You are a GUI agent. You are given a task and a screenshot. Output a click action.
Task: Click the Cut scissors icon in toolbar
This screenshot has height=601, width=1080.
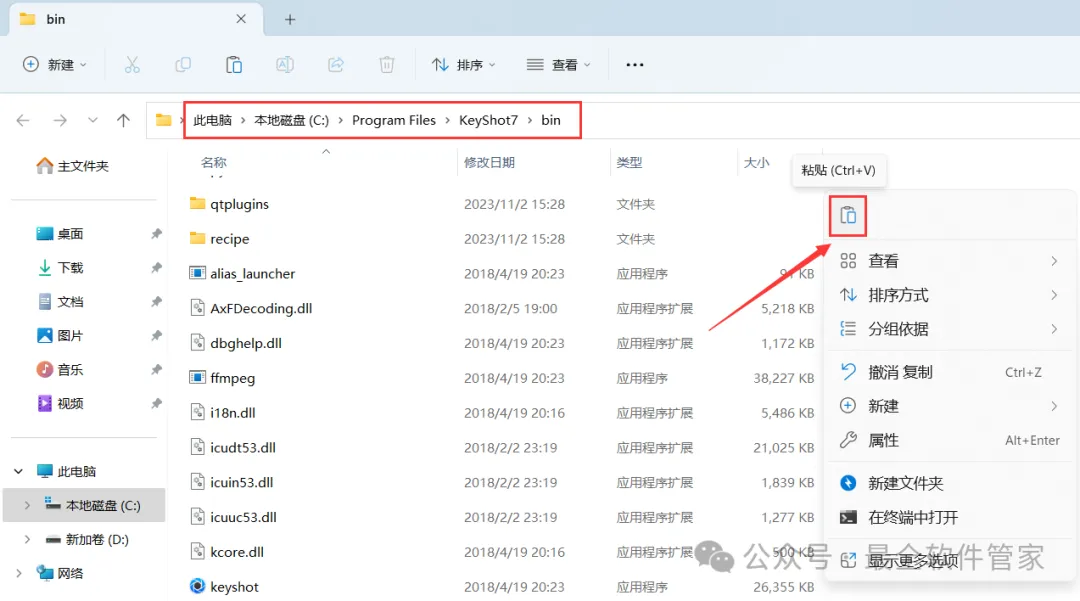(x=132, y=65)
